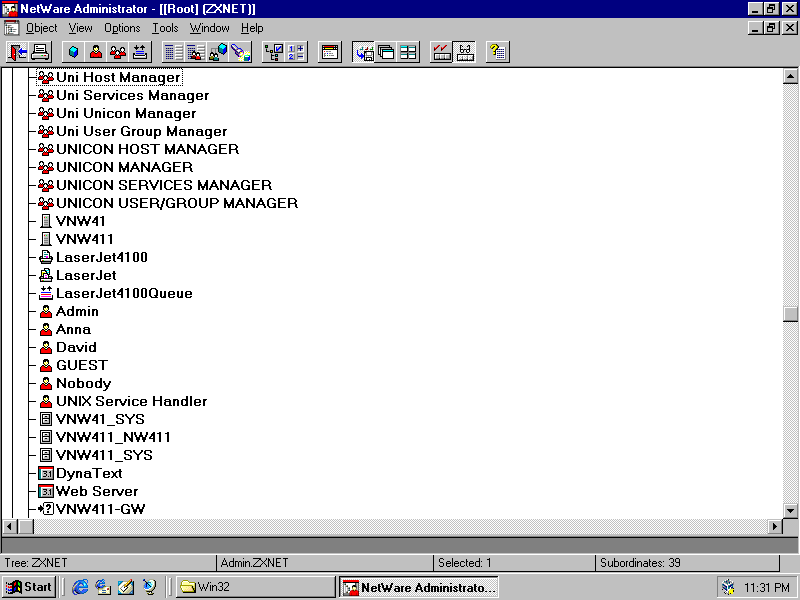Click the question mark help toolbar icon

coord(497,52)
